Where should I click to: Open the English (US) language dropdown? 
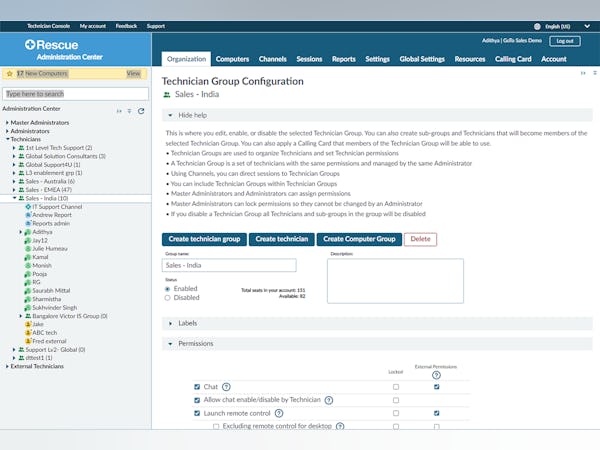587,26
